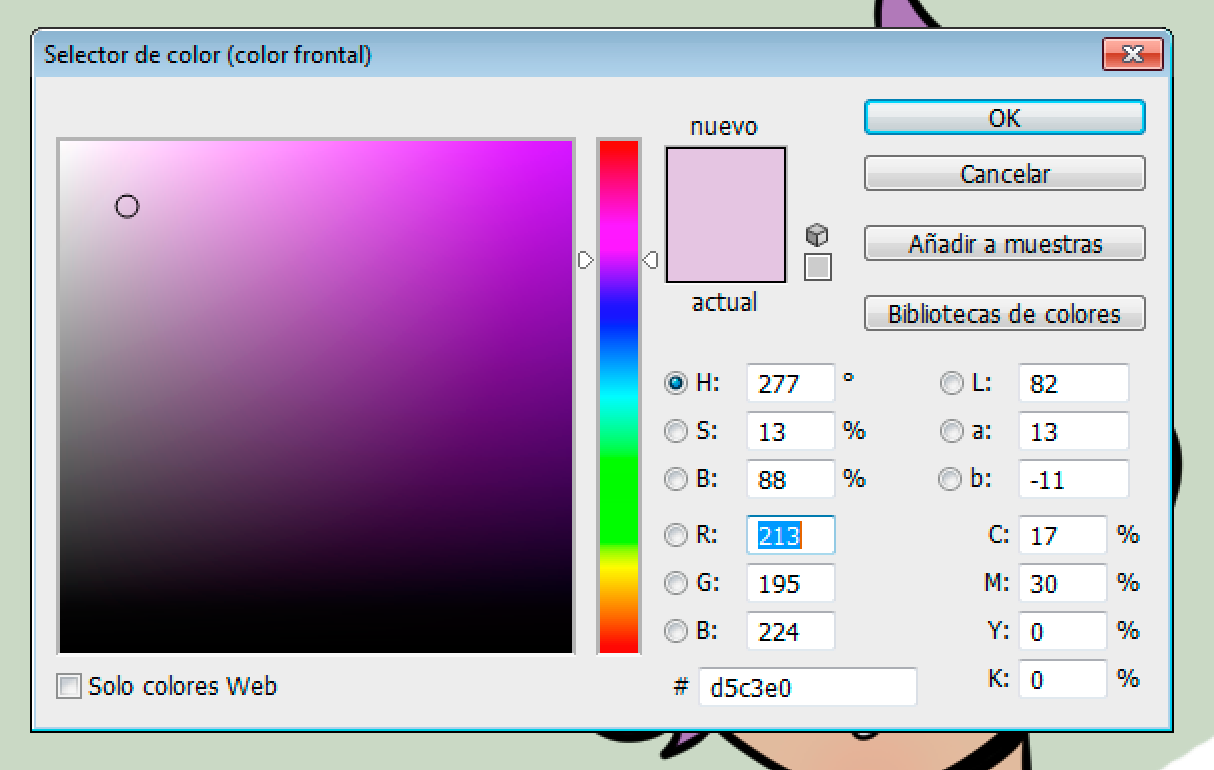
Task: Click the S field showing 13 percent
Action: pos(790,432)
